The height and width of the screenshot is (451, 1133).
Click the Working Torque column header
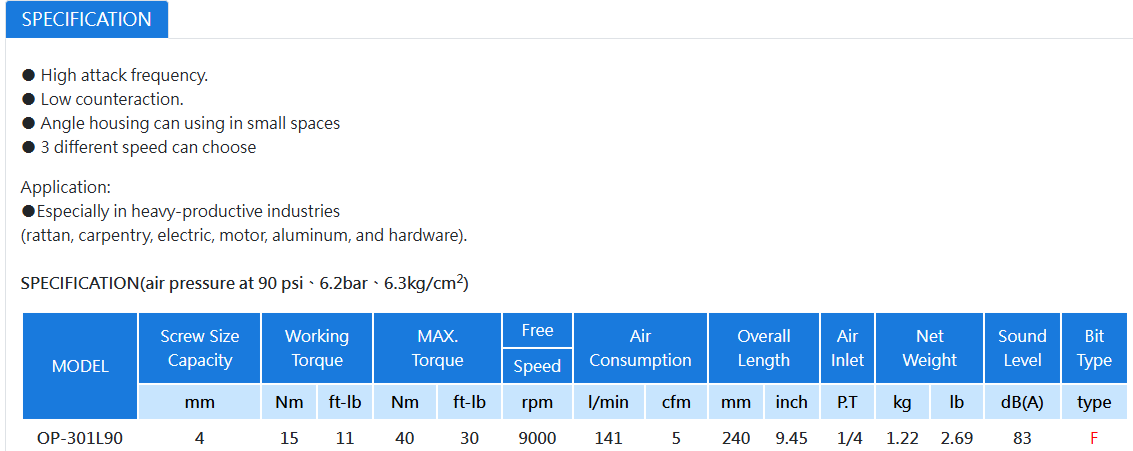point(316,348)
